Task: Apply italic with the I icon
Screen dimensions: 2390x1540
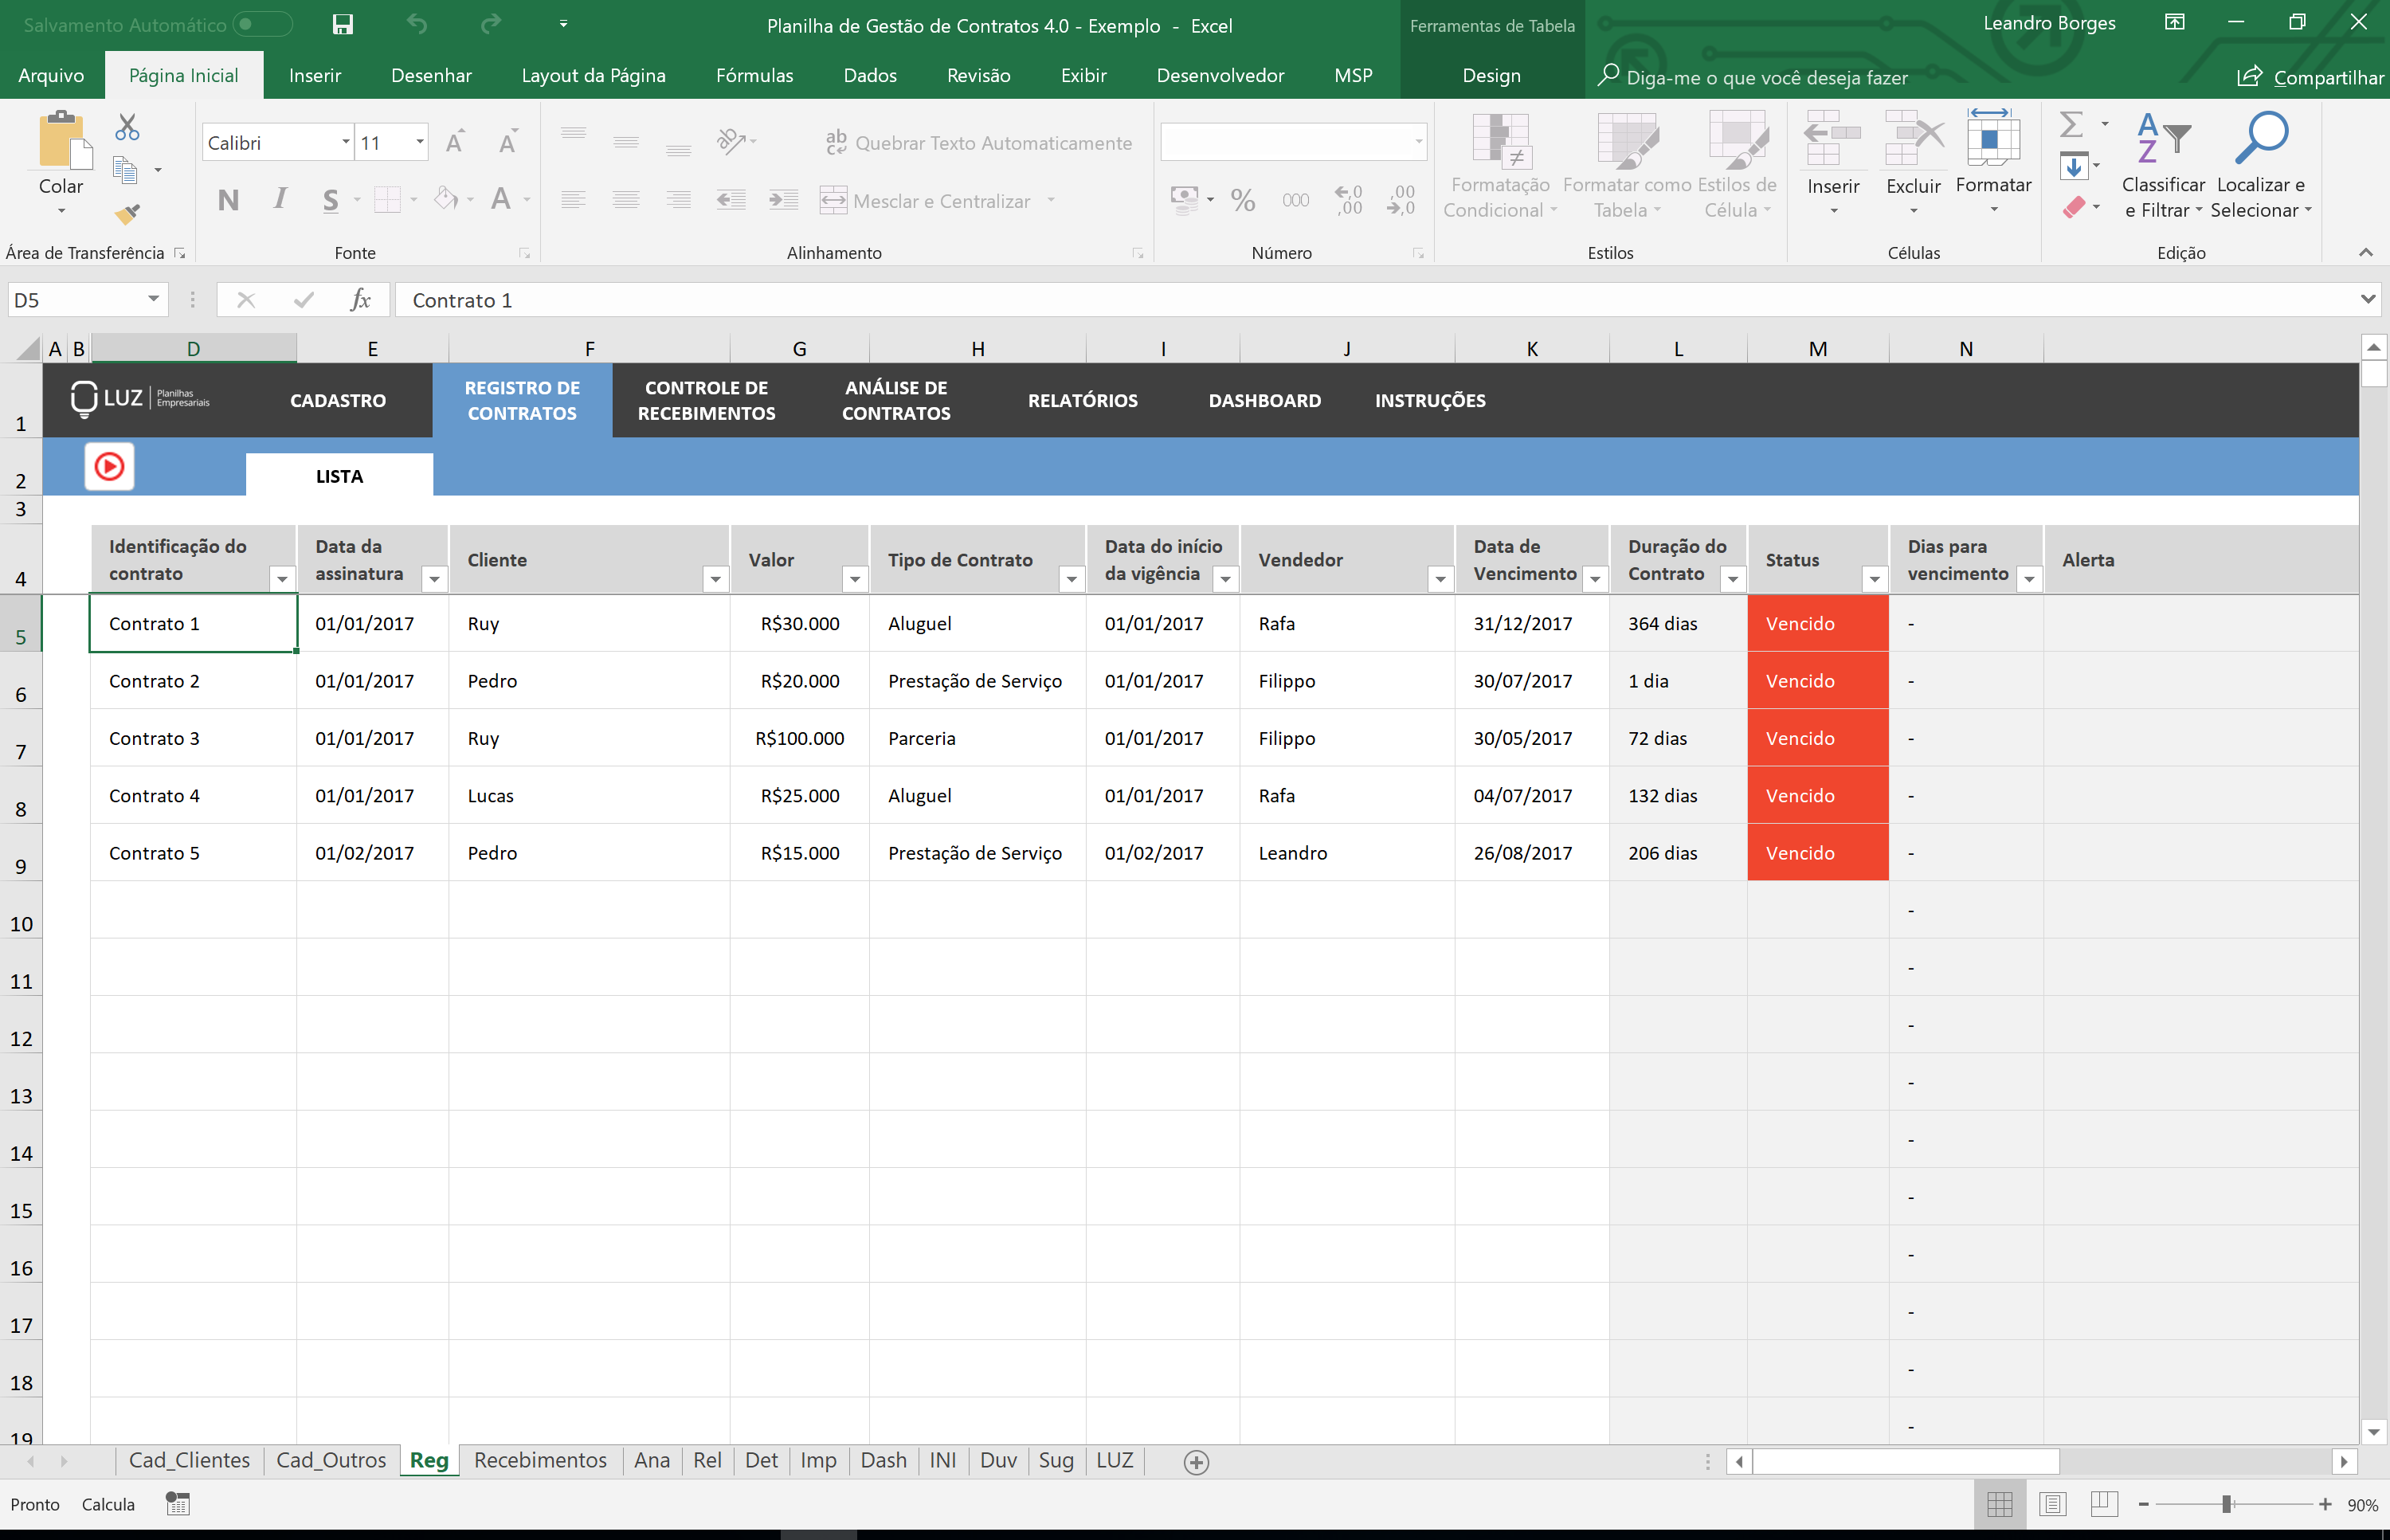Action: tap(280, 200)
